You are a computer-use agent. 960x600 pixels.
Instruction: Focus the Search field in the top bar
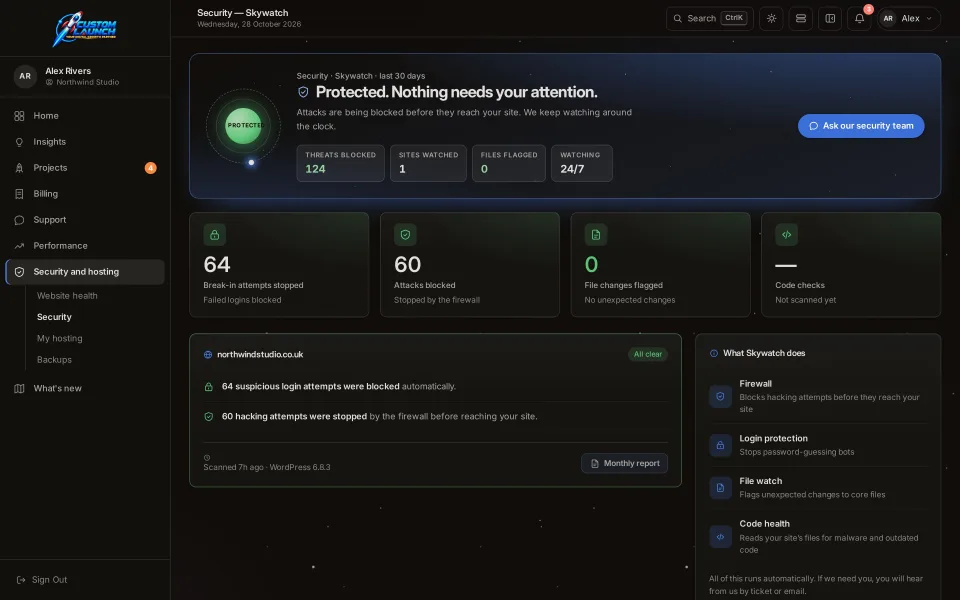click(710, 18)
